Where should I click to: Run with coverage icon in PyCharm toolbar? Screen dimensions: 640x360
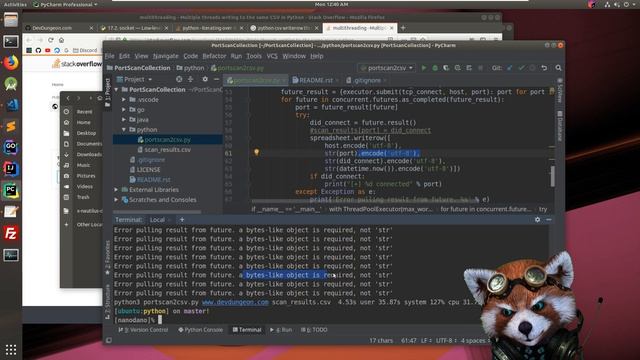pos(446,68)
